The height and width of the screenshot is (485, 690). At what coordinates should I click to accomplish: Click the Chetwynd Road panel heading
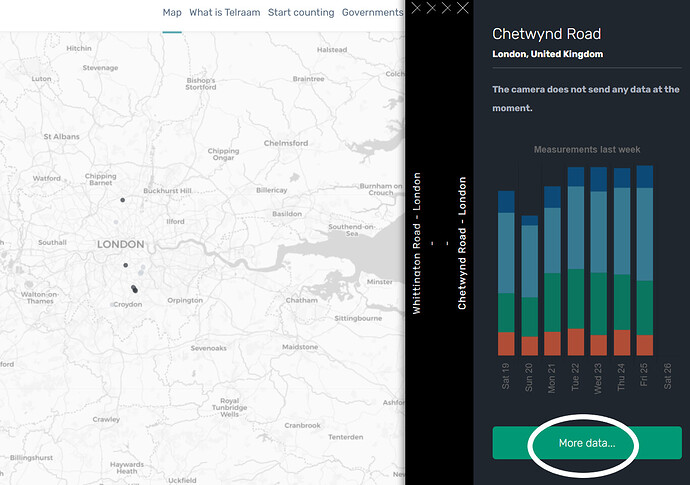[x=546, y=34]
